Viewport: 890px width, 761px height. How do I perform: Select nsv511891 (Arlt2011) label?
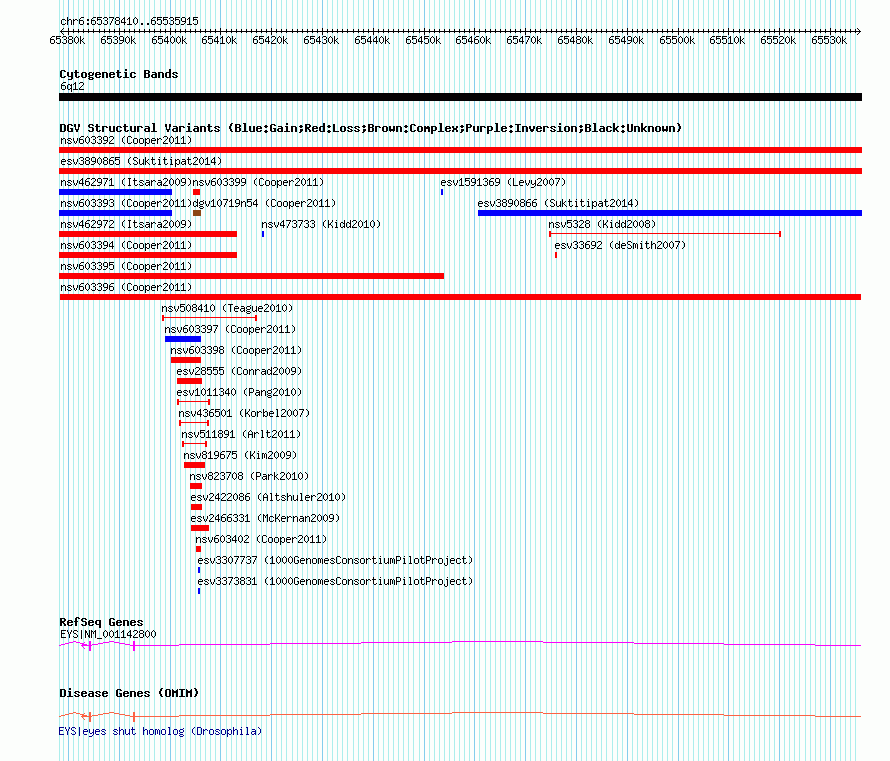(x=241, y=434)
